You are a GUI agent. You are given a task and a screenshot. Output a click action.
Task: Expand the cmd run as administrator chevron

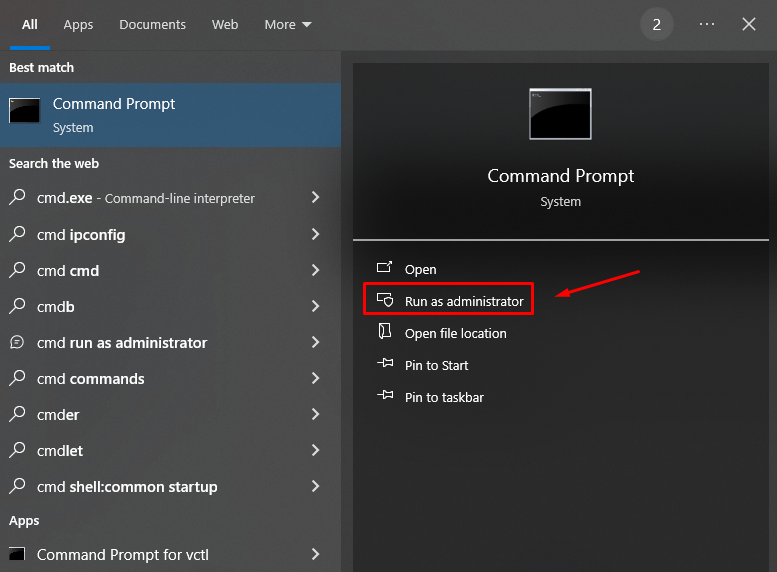click(315, 342)
